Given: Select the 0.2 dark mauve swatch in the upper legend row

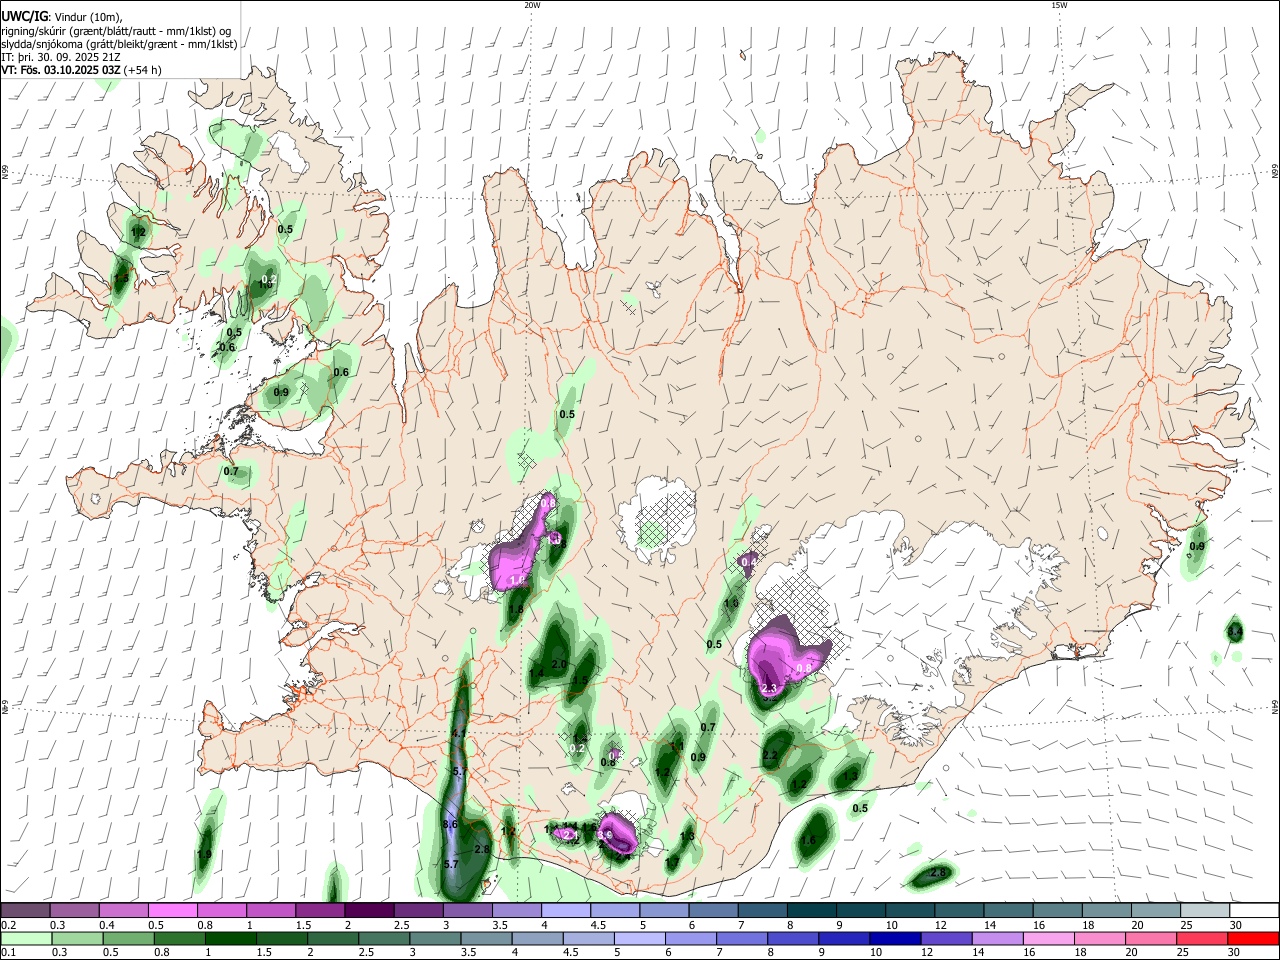Looking at the screenshot, I should [25, 910].
